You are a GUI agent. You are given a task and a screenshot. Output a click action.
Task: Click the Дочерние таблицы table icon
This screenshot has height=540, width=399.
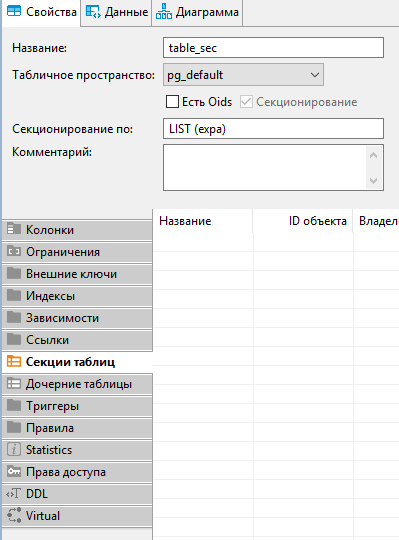[14, 383]
